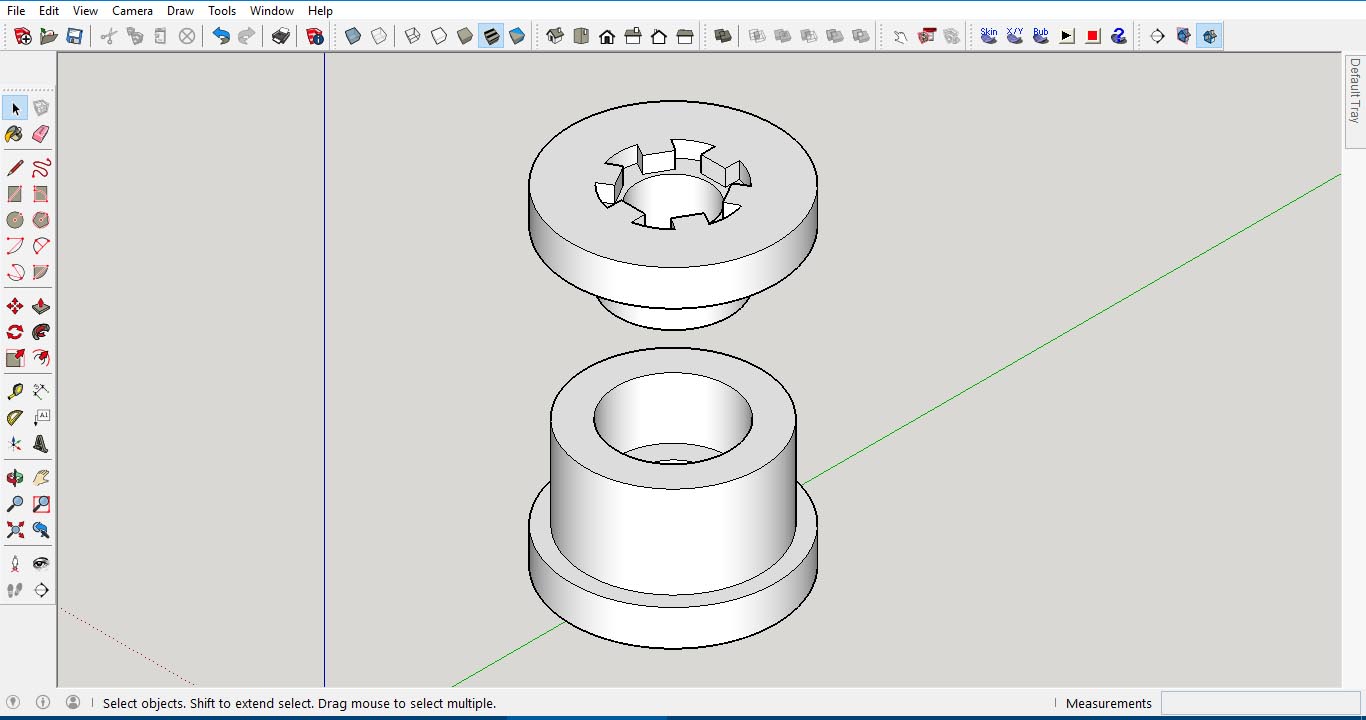The height and width of the screenshot is (720, 1366).
Task: Pick the Tape Measure tool
Action: click(x=14, y=390)
